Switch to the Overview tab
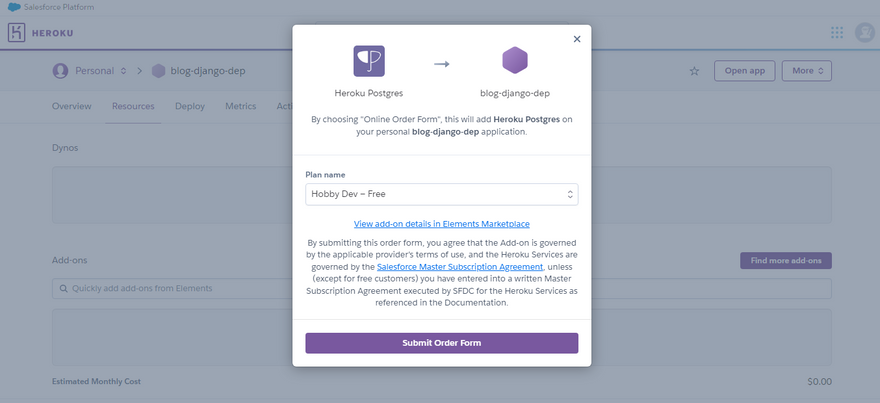 (72, 106)
